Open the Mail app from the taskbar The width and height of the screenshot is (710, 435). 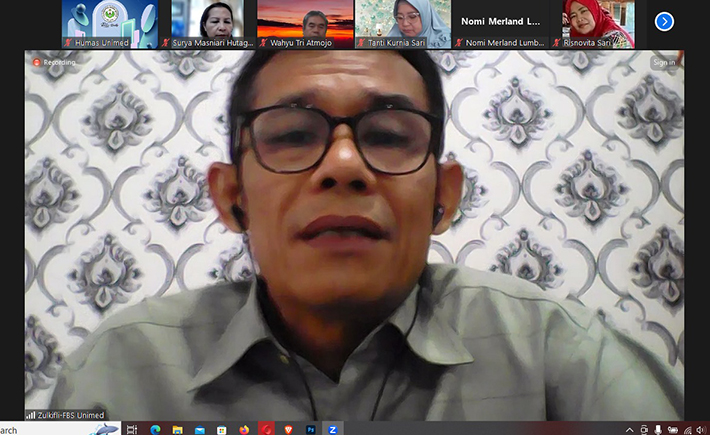[199, 429]
